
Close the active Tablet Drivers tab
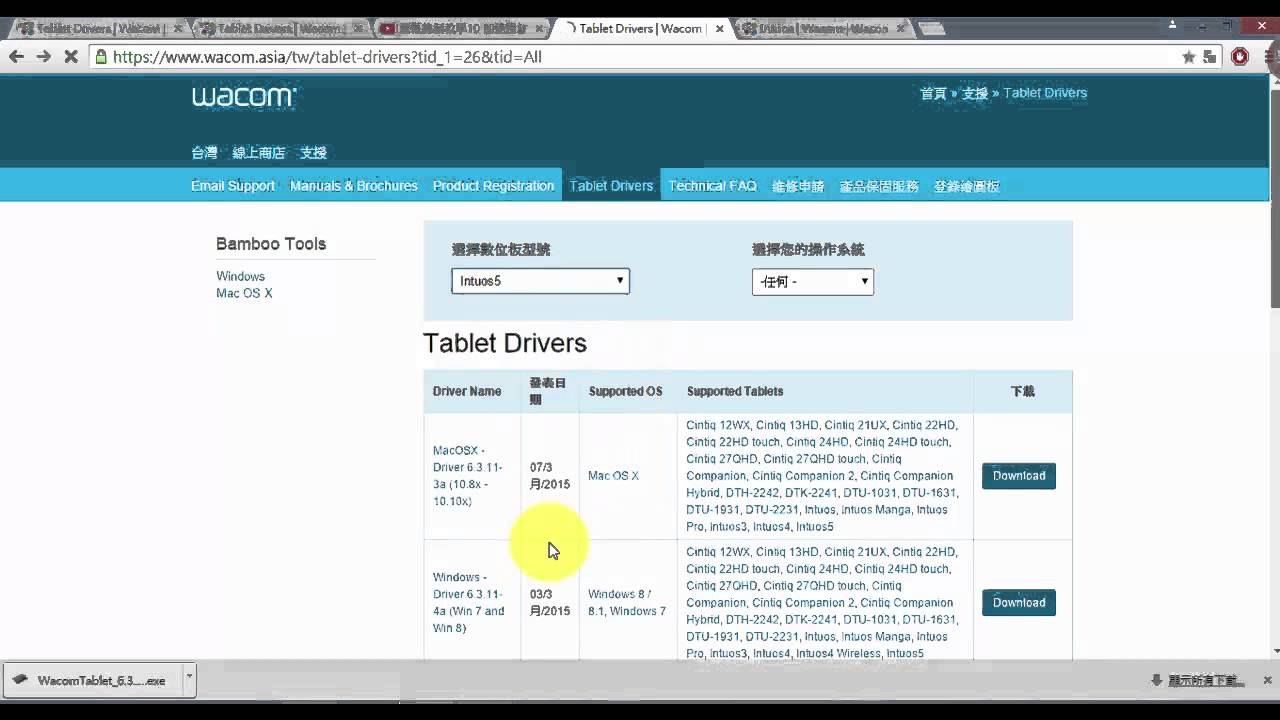[719, 28]
